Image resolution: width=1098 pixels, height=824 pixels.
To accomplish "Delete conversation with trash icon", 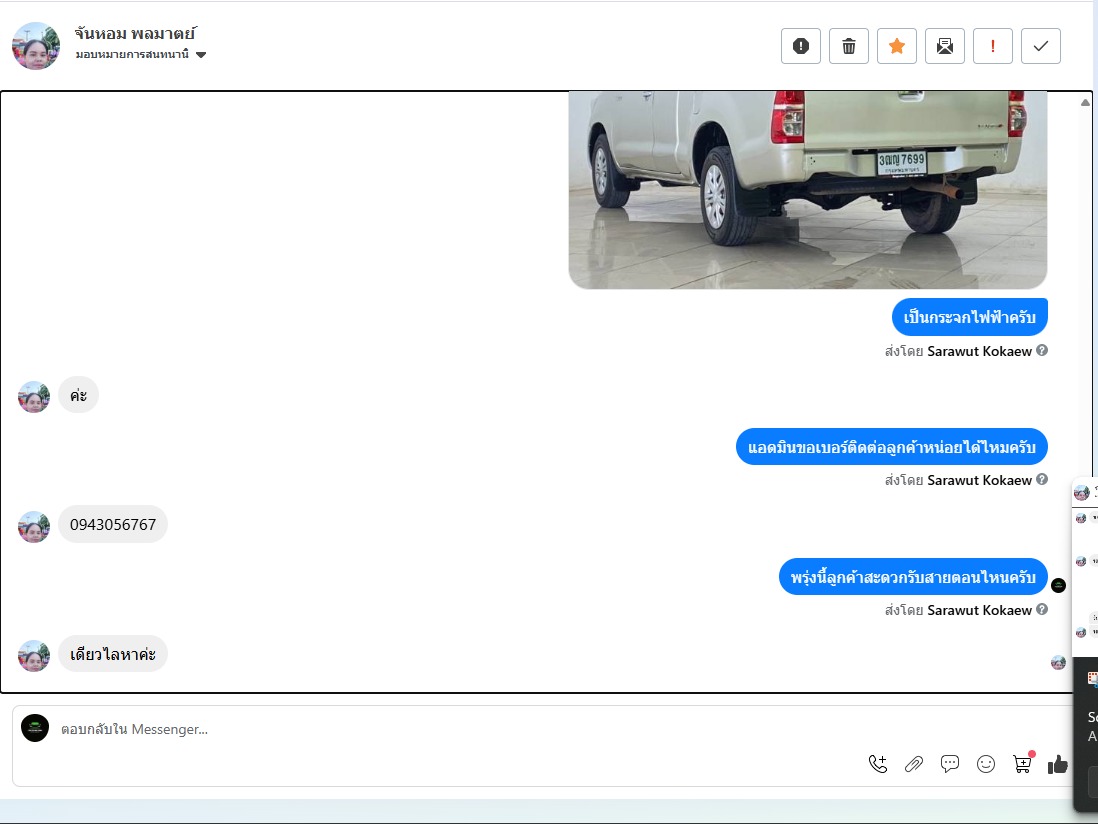I will click(x=849, y=46).
